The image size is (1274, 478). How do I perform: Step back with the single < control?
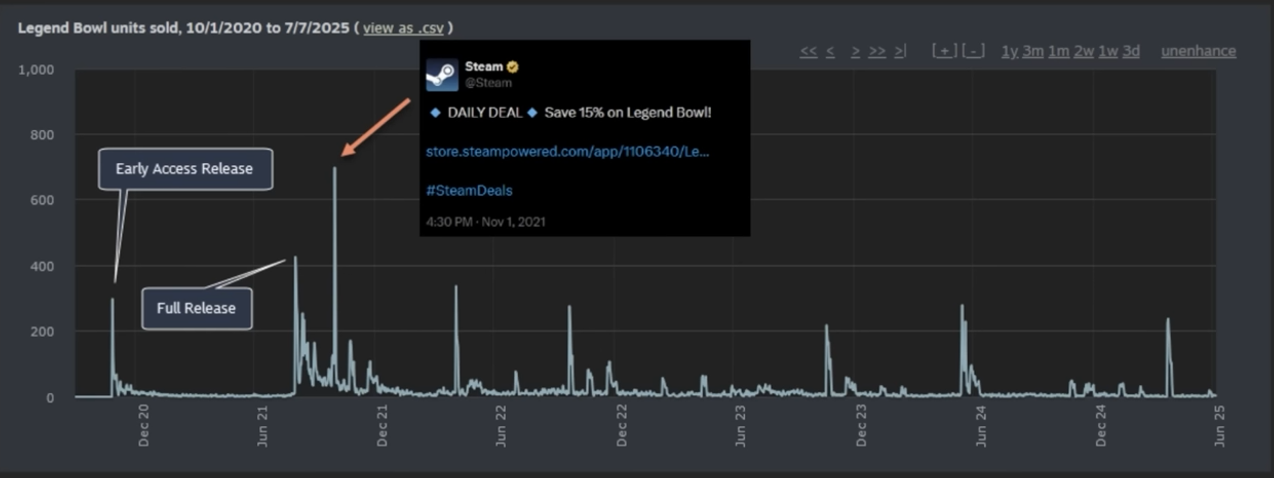tap(830, 51)
